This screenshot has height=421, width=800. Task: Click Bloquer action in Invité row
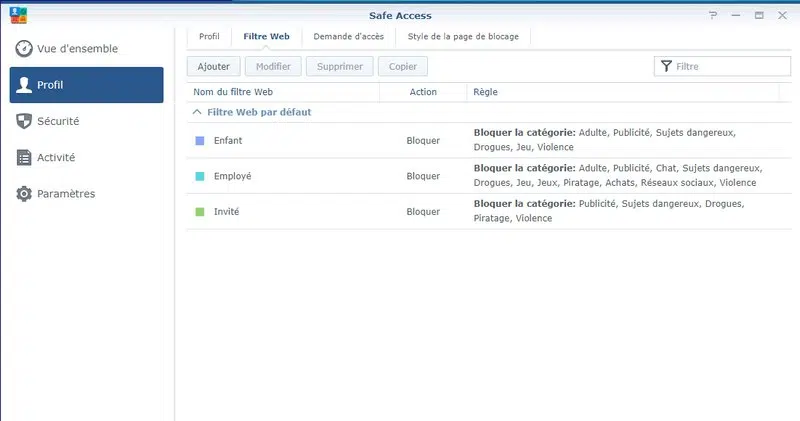coord(423,211)
